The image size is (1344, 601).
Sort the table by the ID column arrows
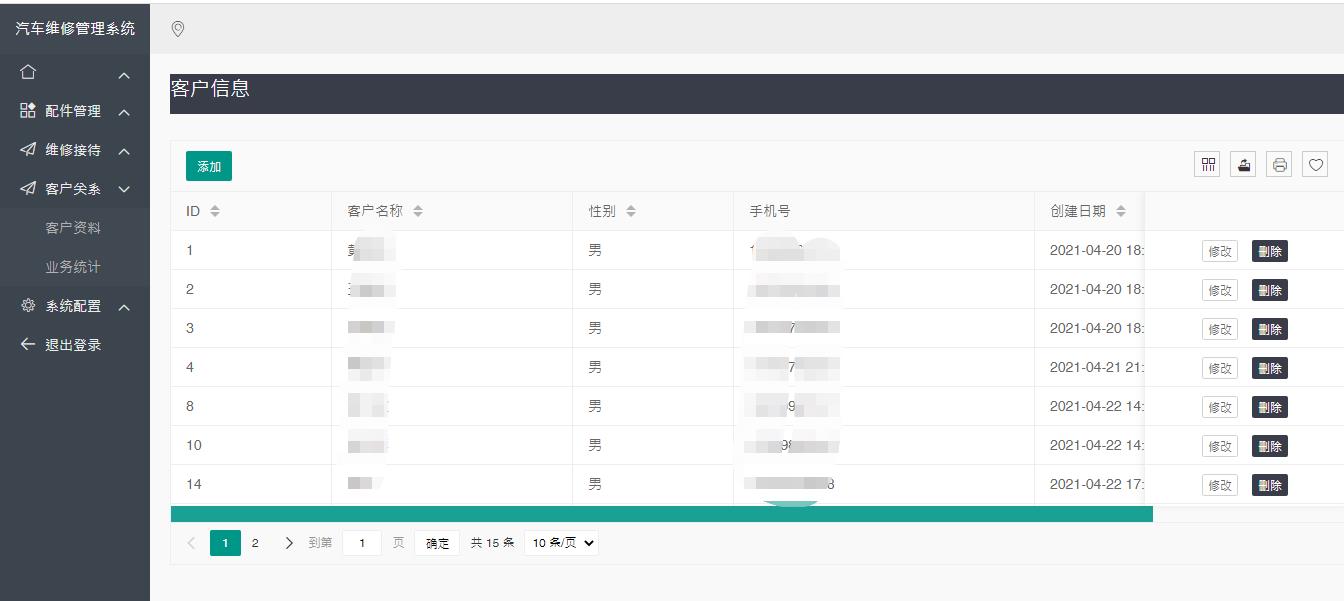(x=214, y=211)
